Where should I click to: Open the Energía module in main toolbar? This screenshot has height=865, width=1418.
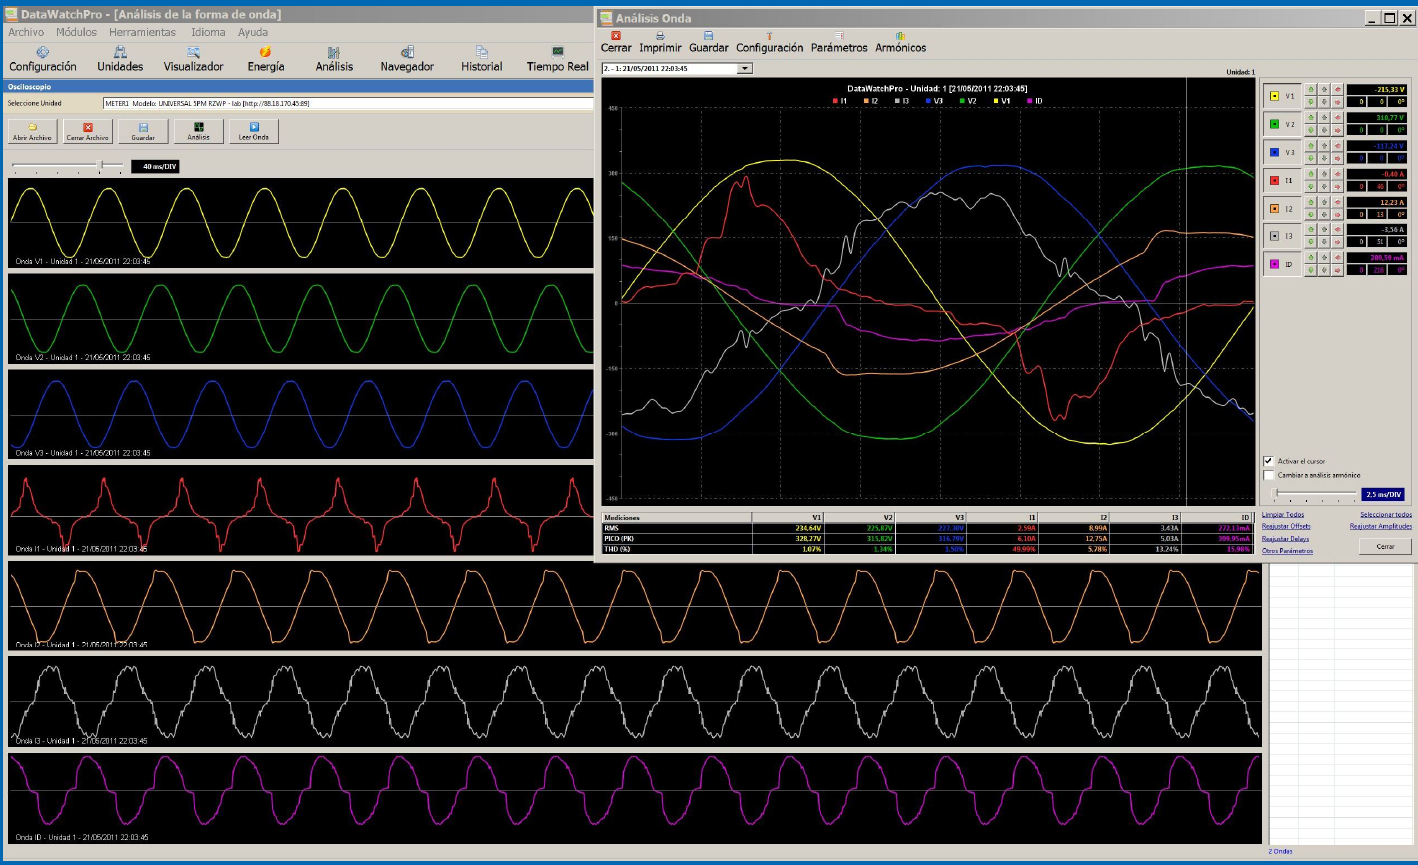[265, 59]
